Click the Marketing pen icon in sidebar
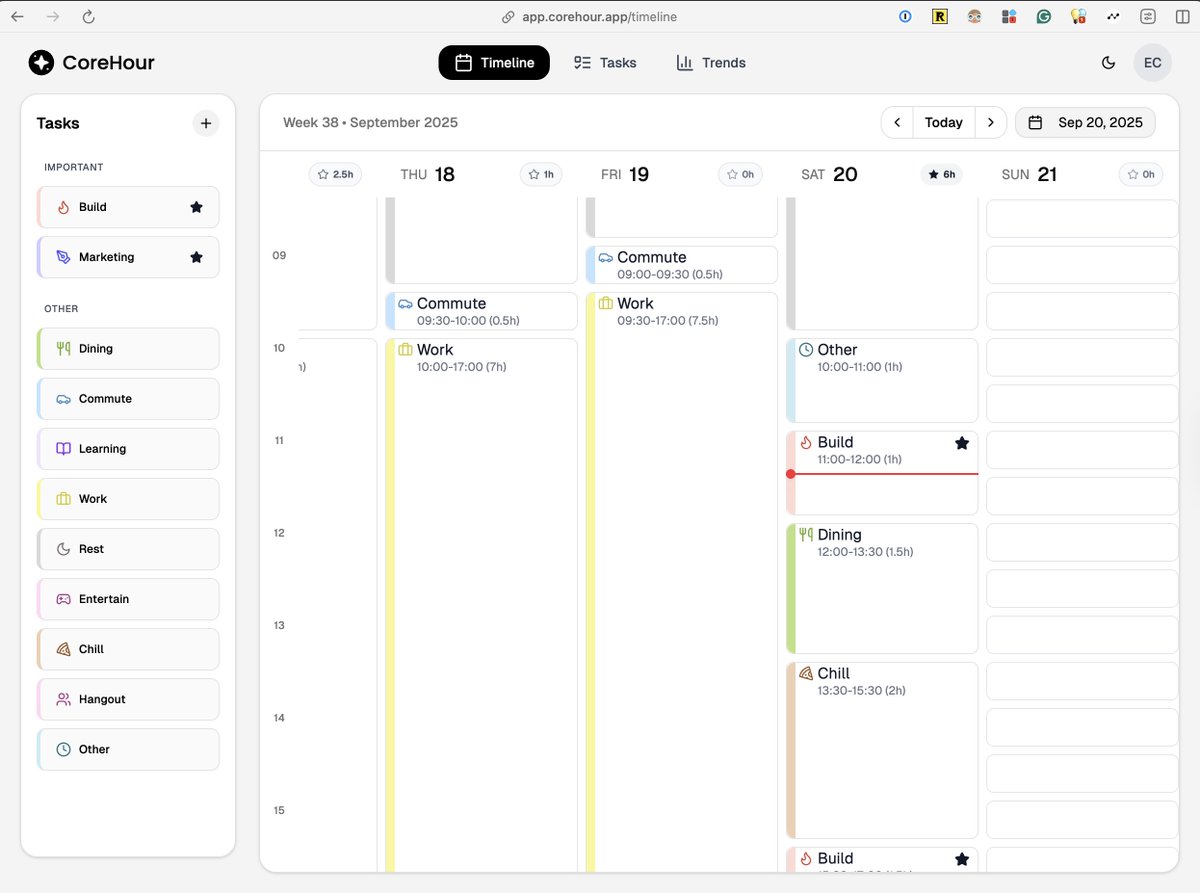The height and width of the screenshot is (893, 1200). tap(63, 257)
